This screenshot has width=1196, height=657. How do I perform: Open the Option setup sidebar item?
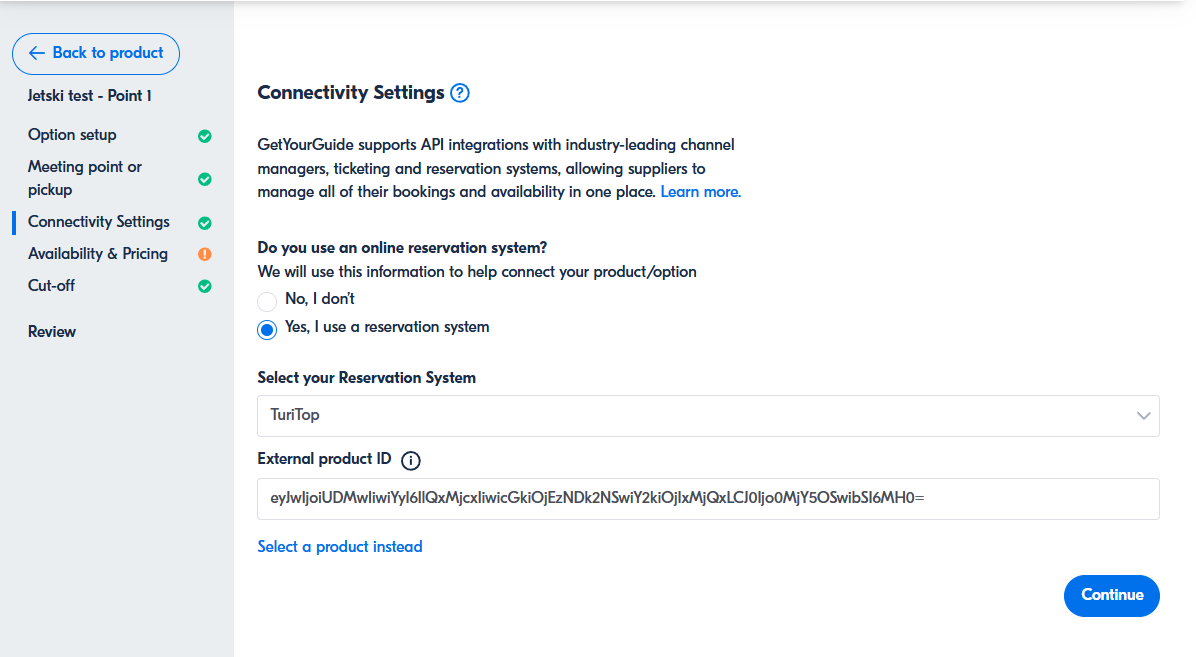[x=72, y=135]
